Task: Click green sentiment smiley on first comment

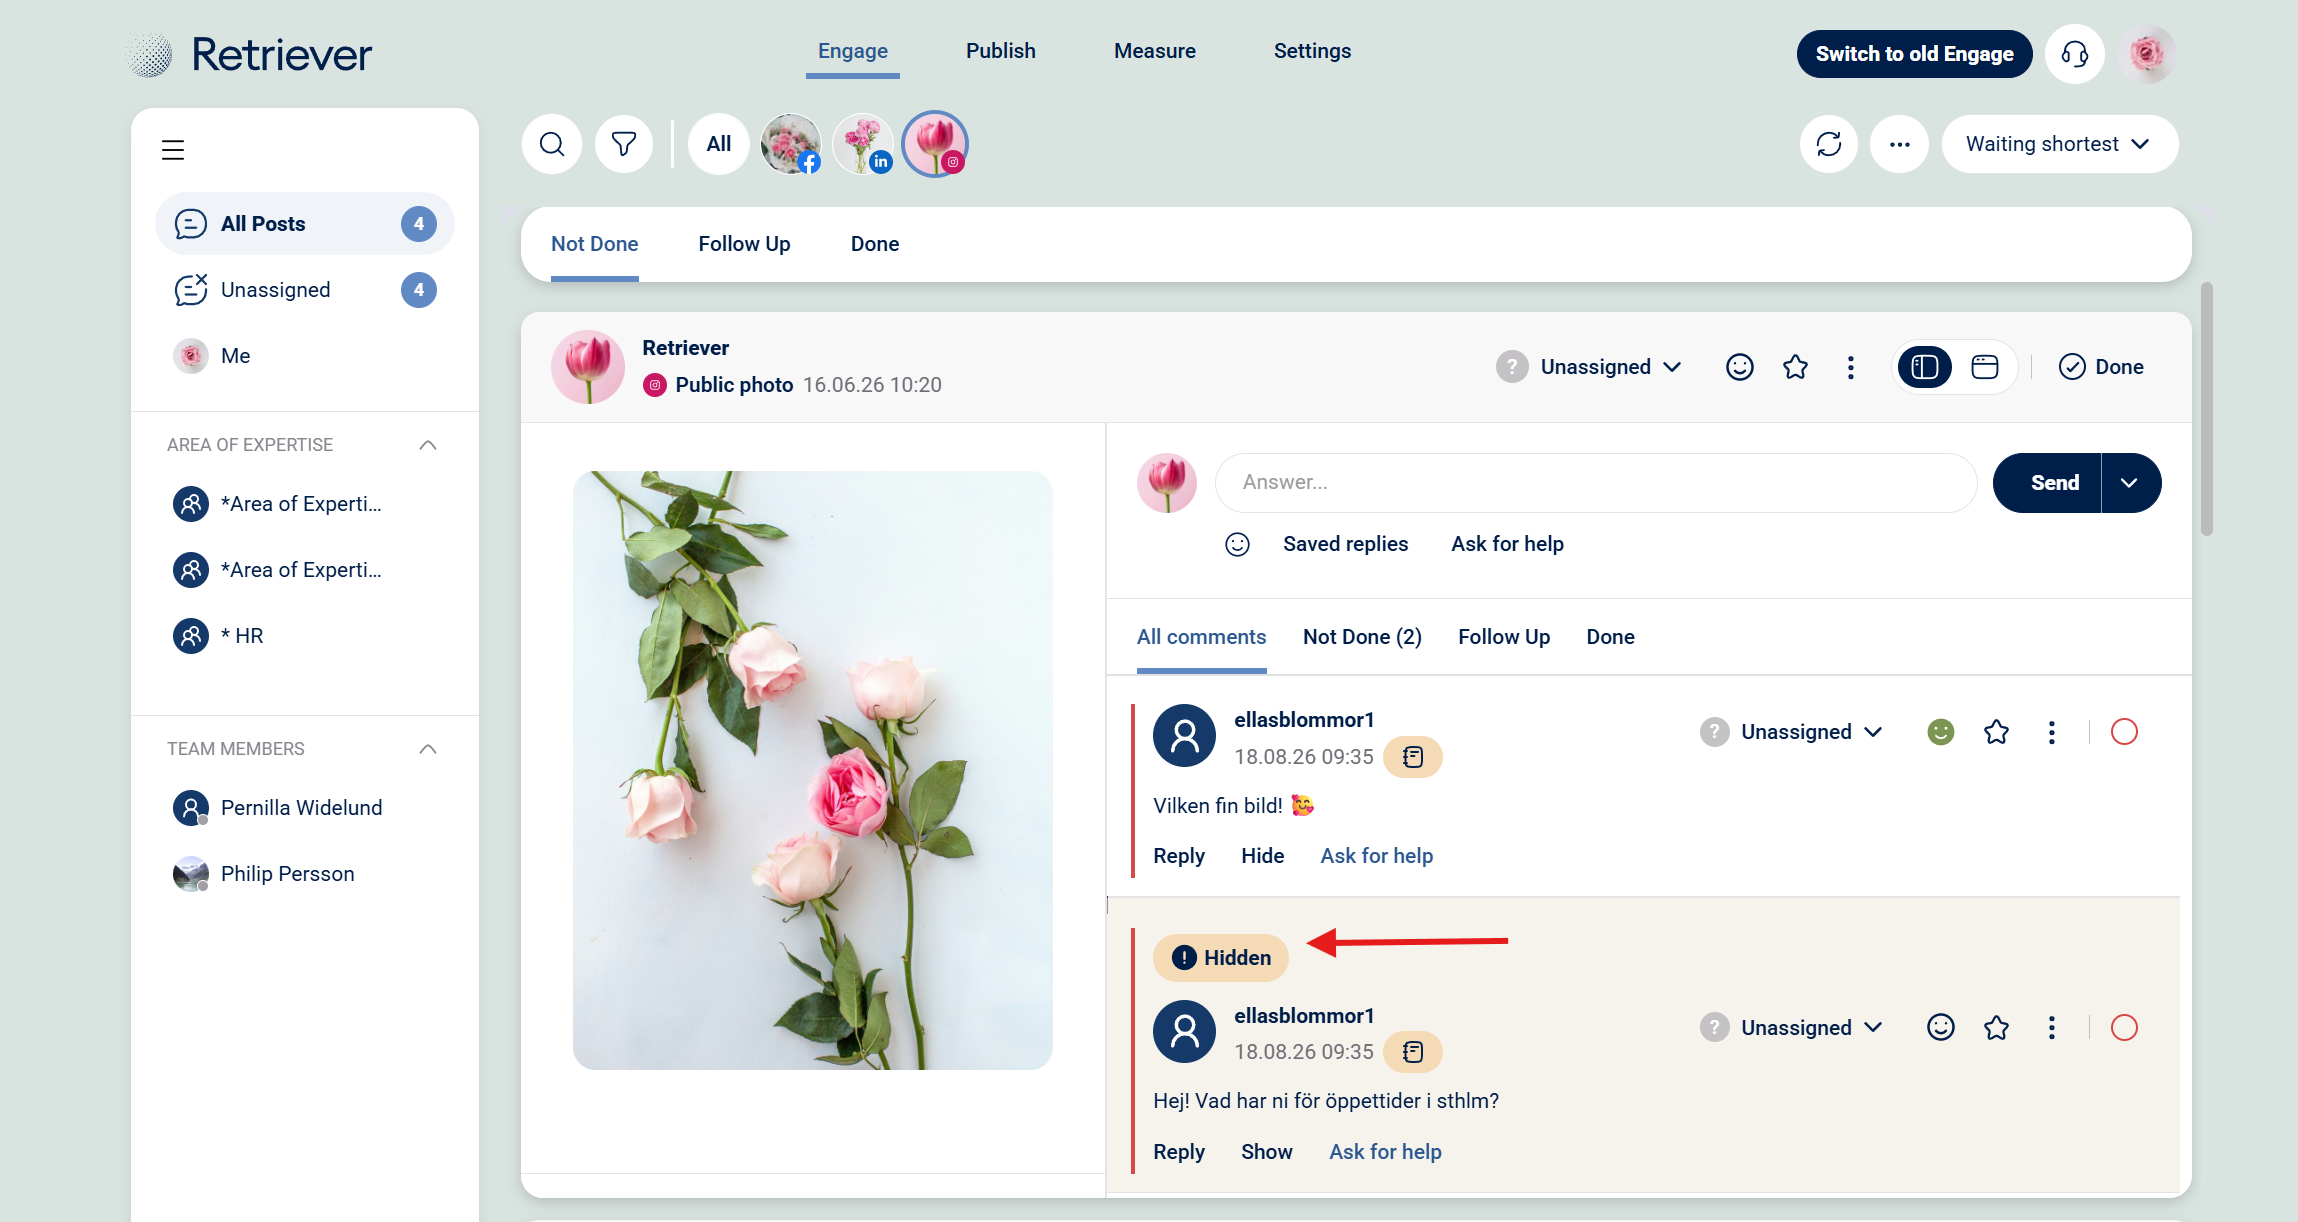Action: coord(1941,732)
